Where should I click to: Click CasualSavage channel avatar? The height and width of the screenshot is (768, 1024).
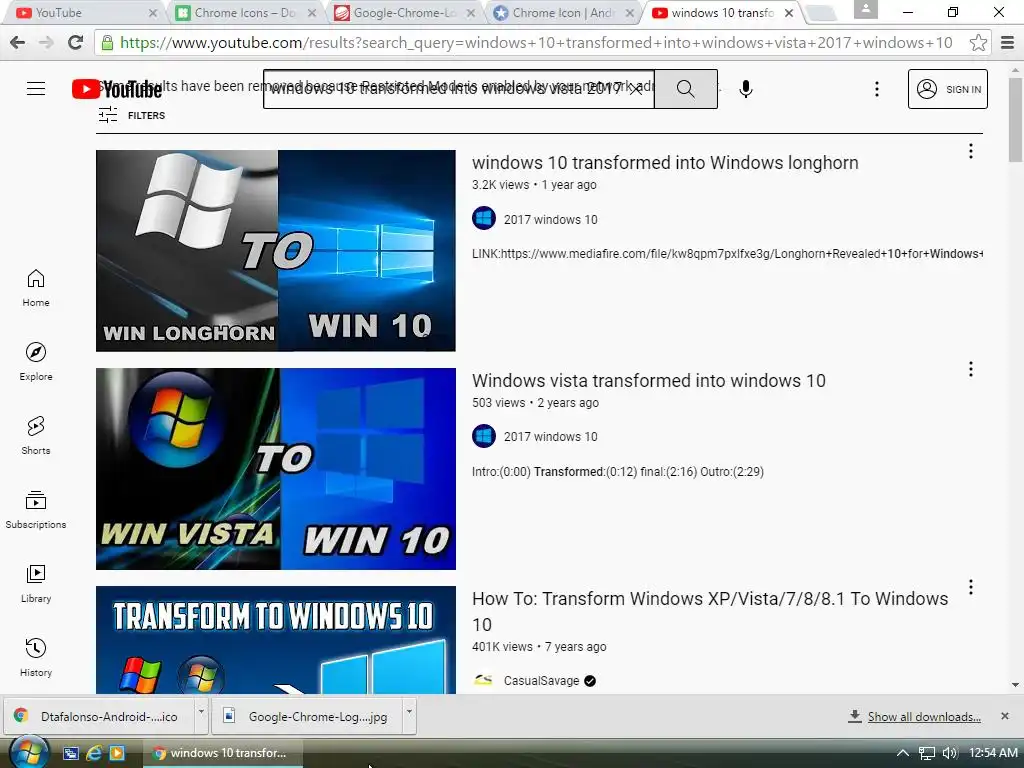tap(484, 680)
